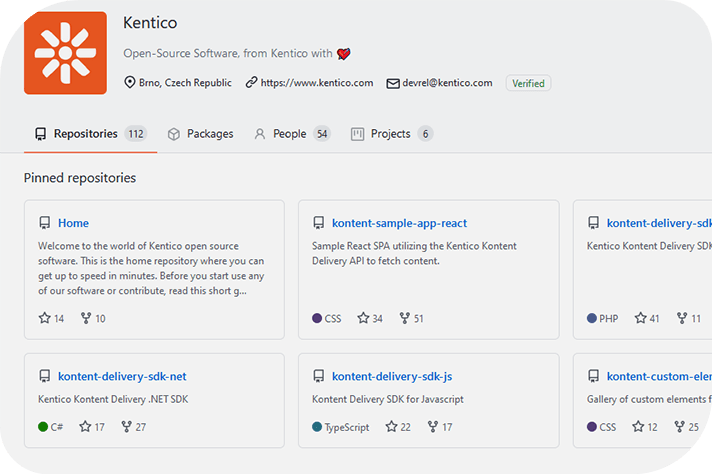Viewport: 712px width, 474px height.
Task: Click purple CSS dot on kontent-custom-elements card
Action: tap(592, 427)
